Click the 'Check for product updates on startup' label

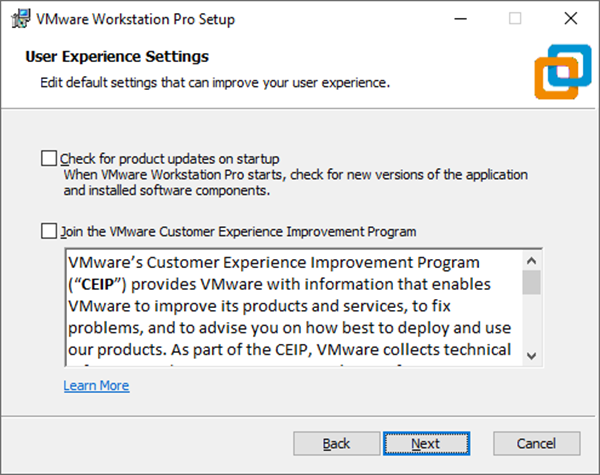click(169, 158)
